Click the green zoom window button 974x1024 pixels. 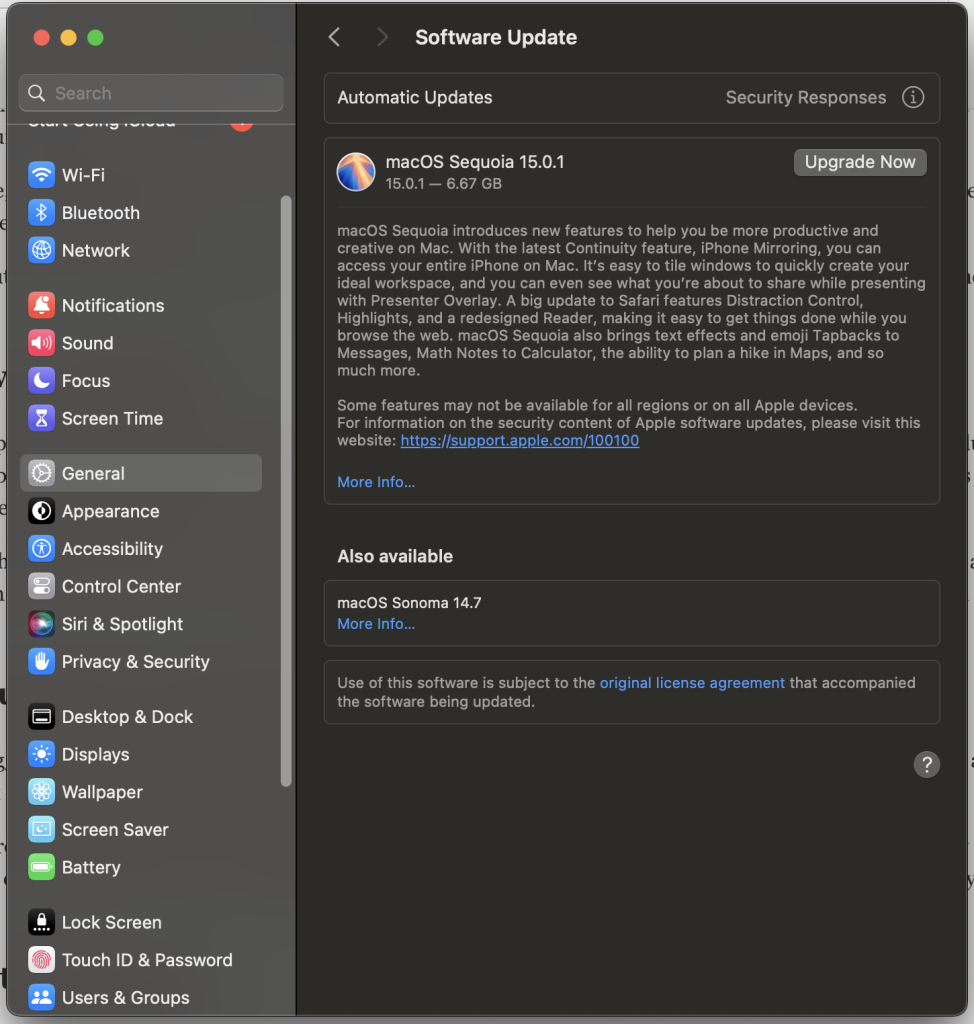95,38
